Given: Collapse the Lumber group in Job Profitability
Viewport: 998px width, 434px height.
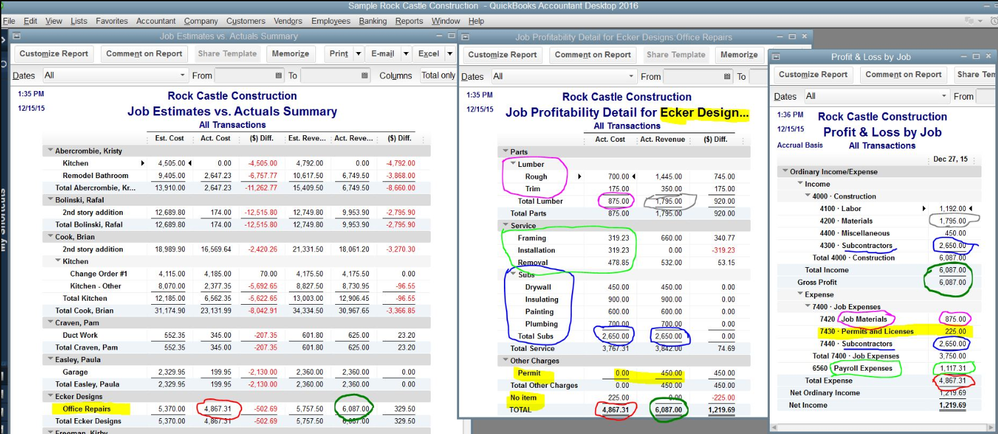Looking at the screenshot, I should click(x=514, y=164).
